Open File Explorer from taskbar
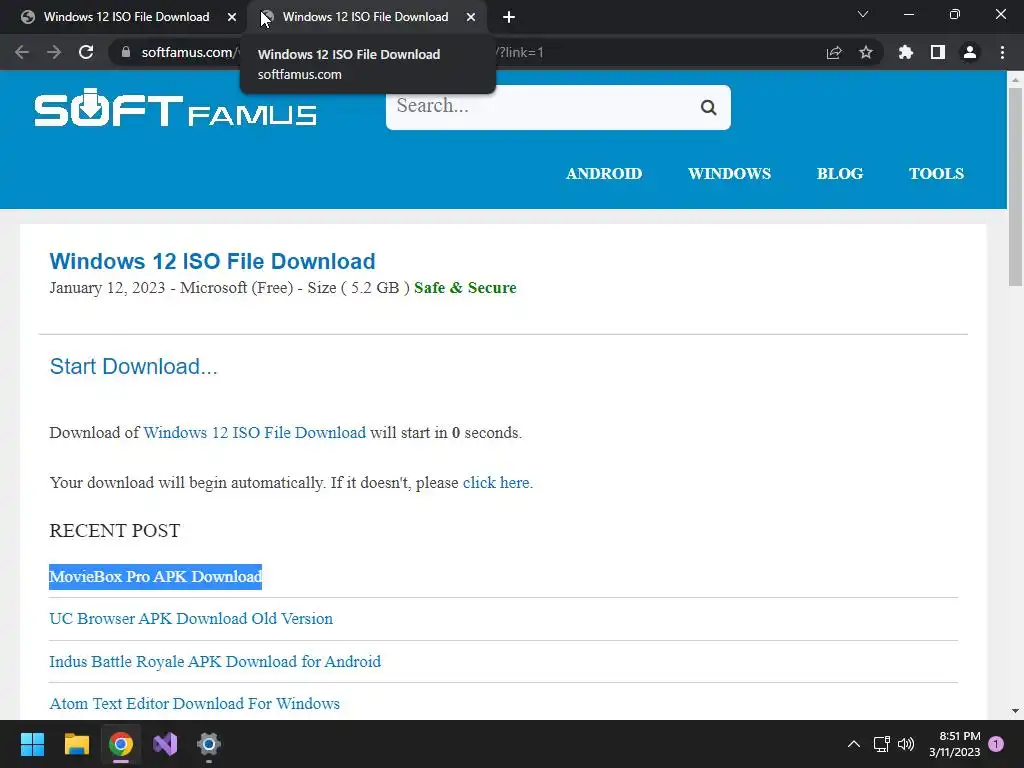The width and height of the screenshot is (1024, 768). (76, 744)
